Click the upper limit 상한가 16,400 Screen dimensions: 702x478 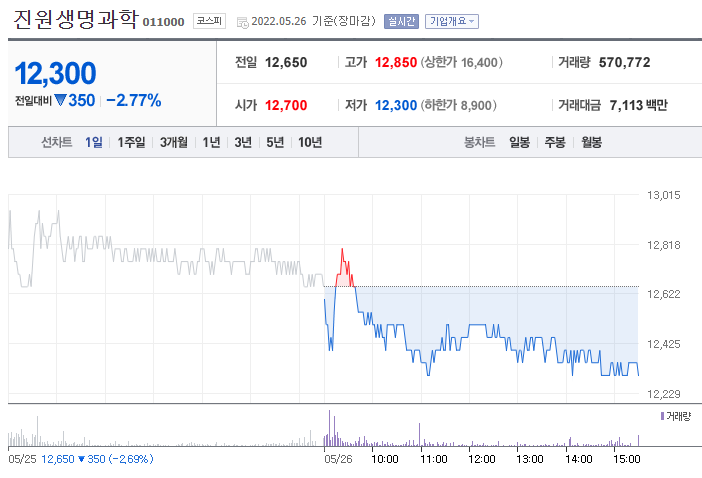[x=461, y=62]
